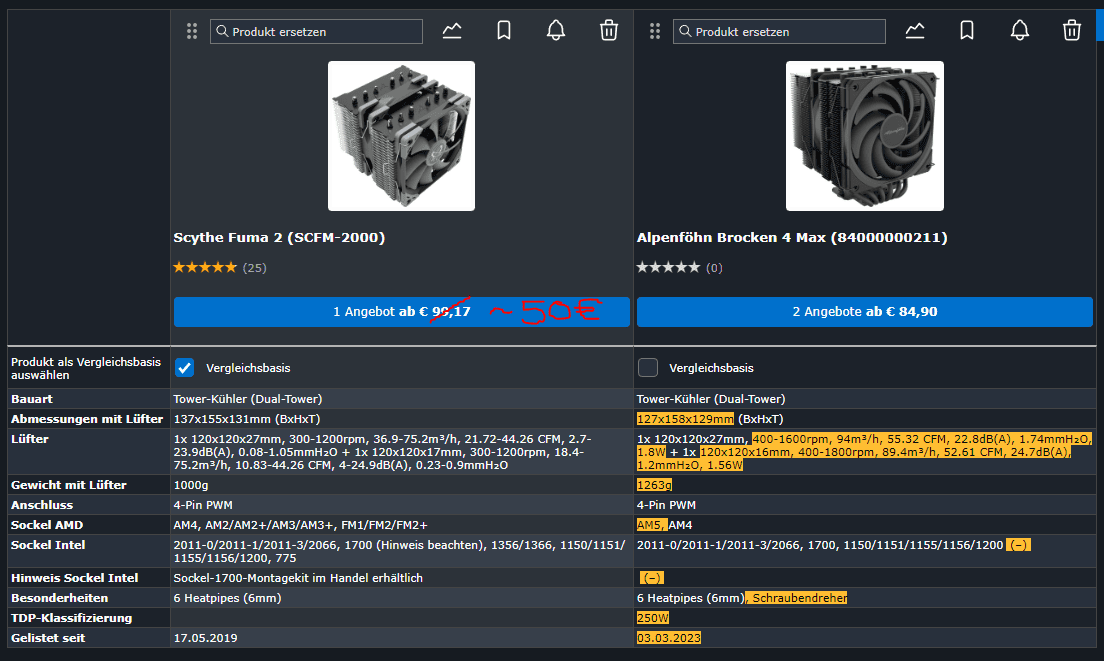Open price history chart for Alpenföhn Brocken 4 Max
The width and height of the screenshot is (1104, 661).
pos(915,31)
